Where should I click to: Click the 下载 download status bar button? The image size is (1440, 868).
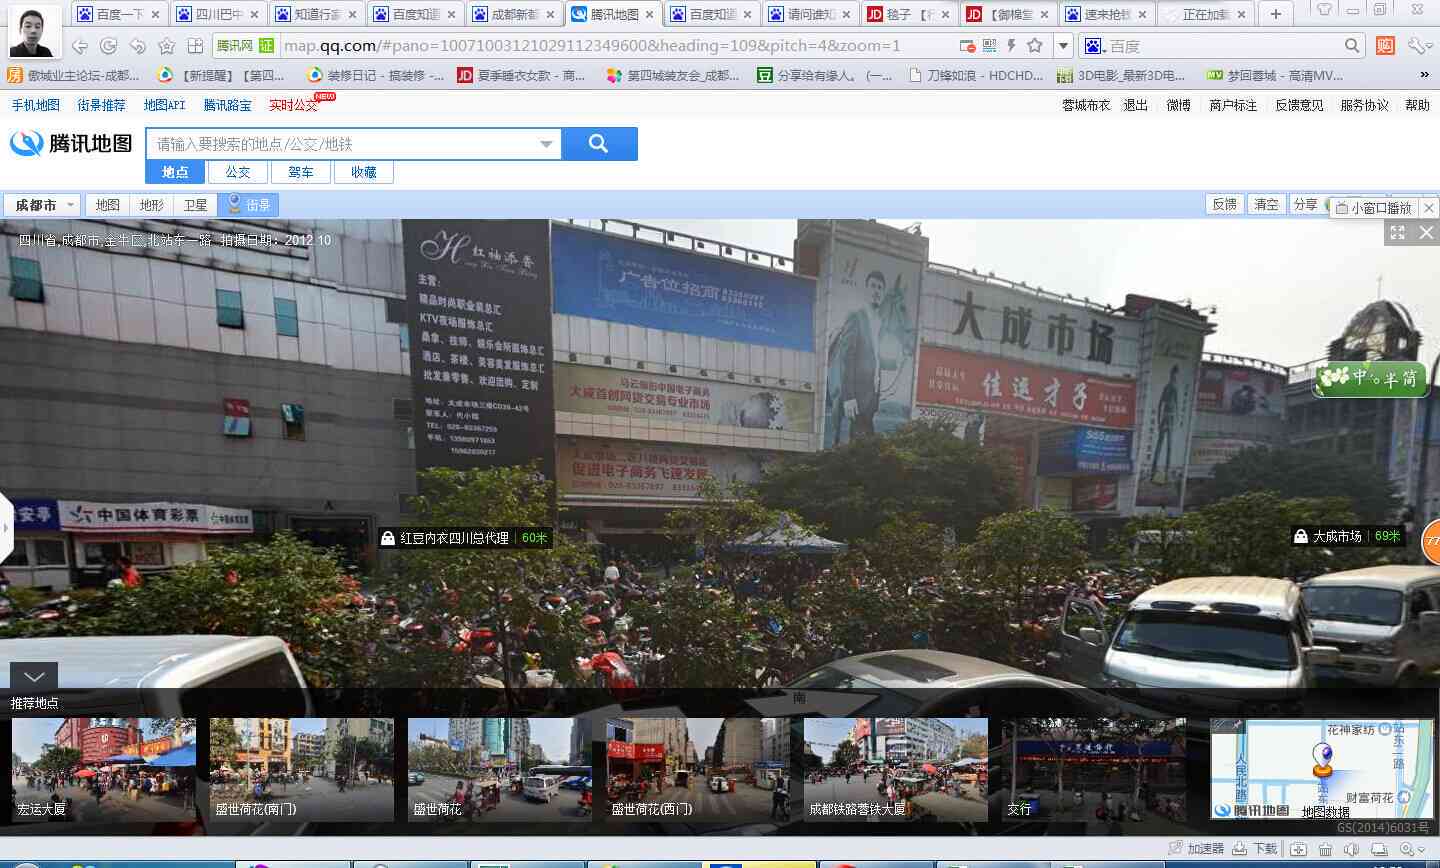pyautogui.click(x=1256, y=848)
